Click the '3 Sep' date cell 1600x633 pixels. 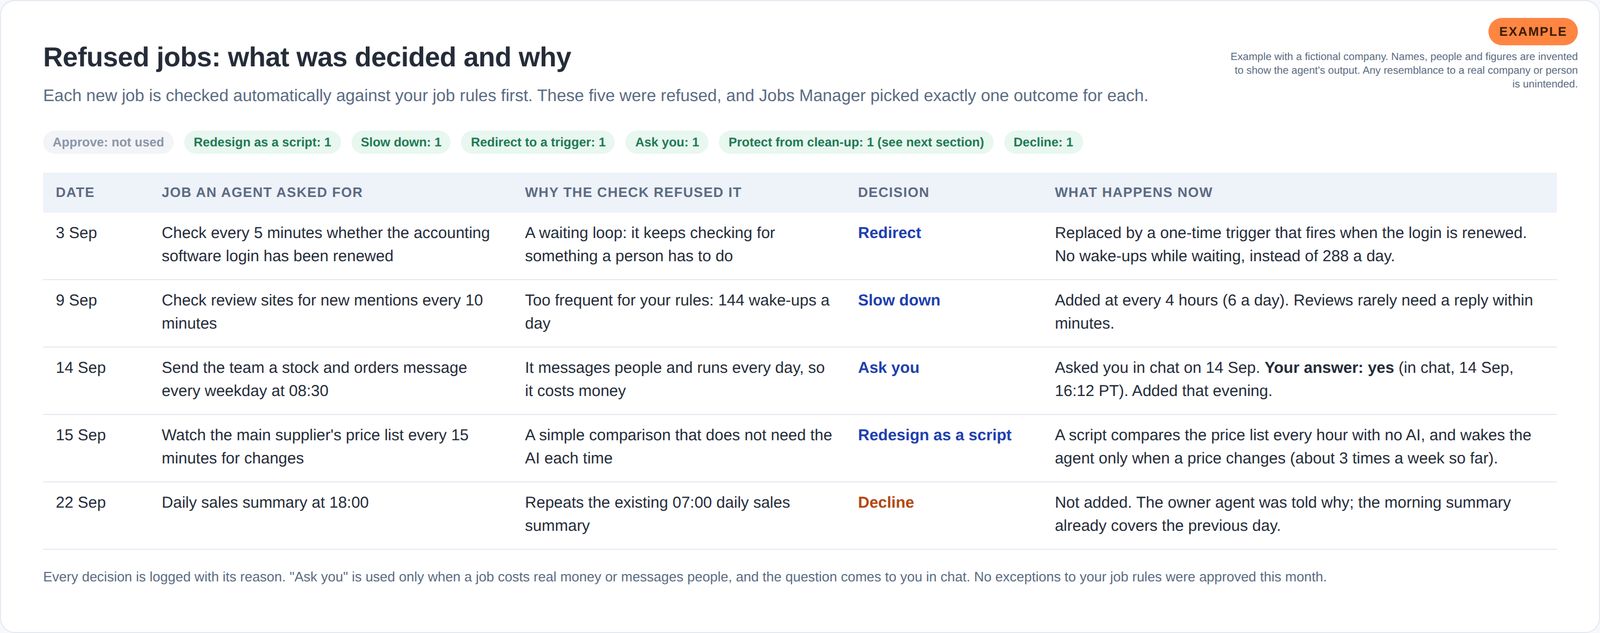76,233
